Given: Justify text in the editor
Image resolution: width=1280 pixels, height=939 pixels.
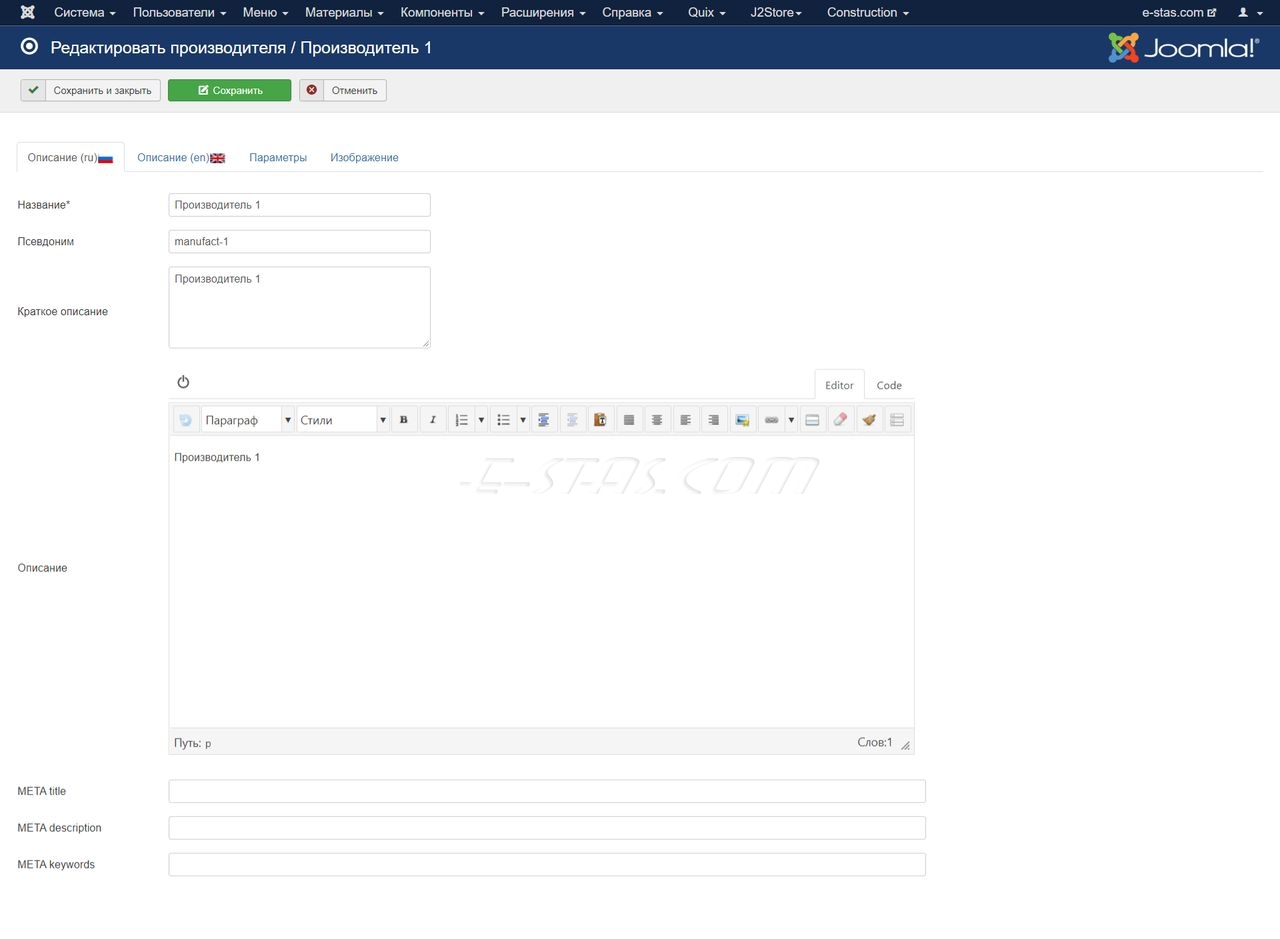Looking at the screenshot, I should point(629,420).
